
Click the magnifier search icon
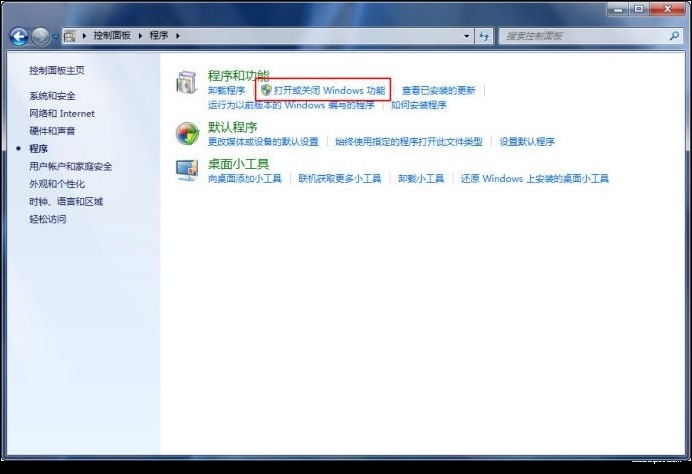pos(674,36)
